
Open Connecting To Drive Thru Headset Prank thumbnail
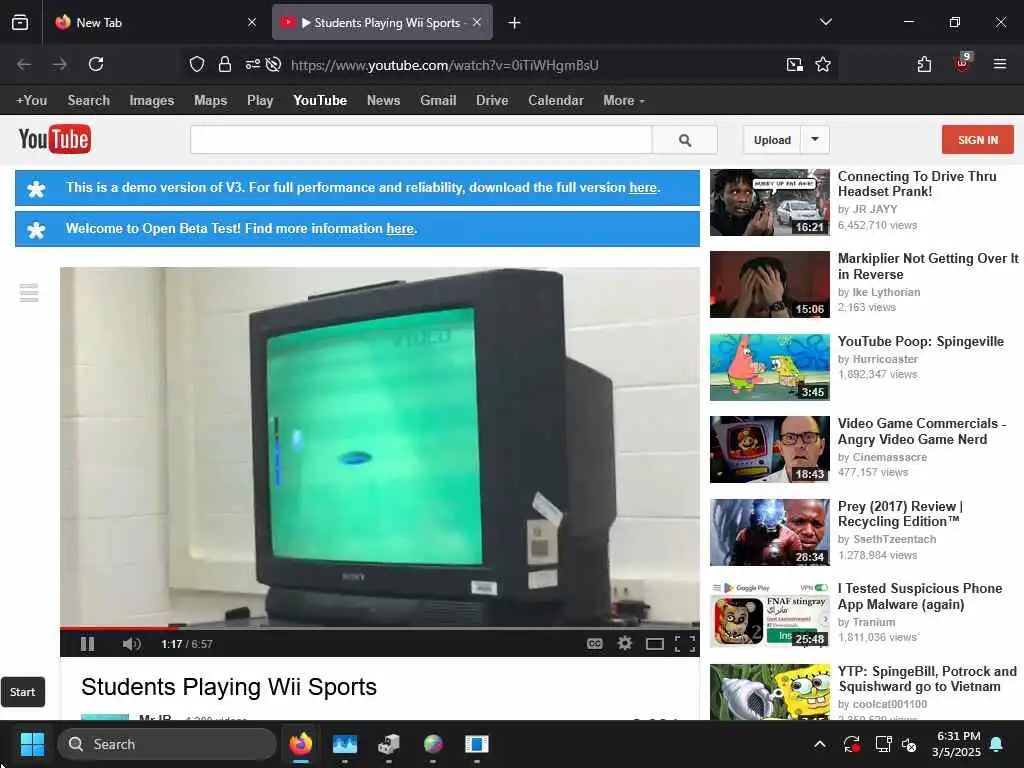(x=769, y=202)
